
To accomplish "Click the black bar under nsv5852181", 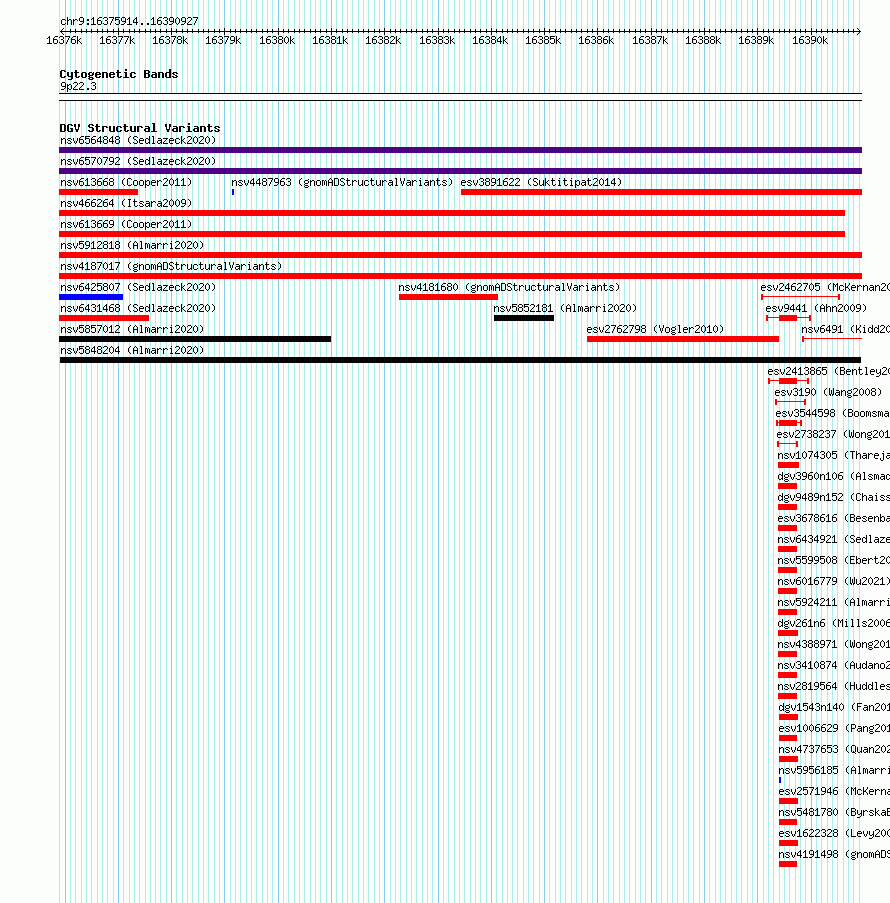I will pos(524,318).
